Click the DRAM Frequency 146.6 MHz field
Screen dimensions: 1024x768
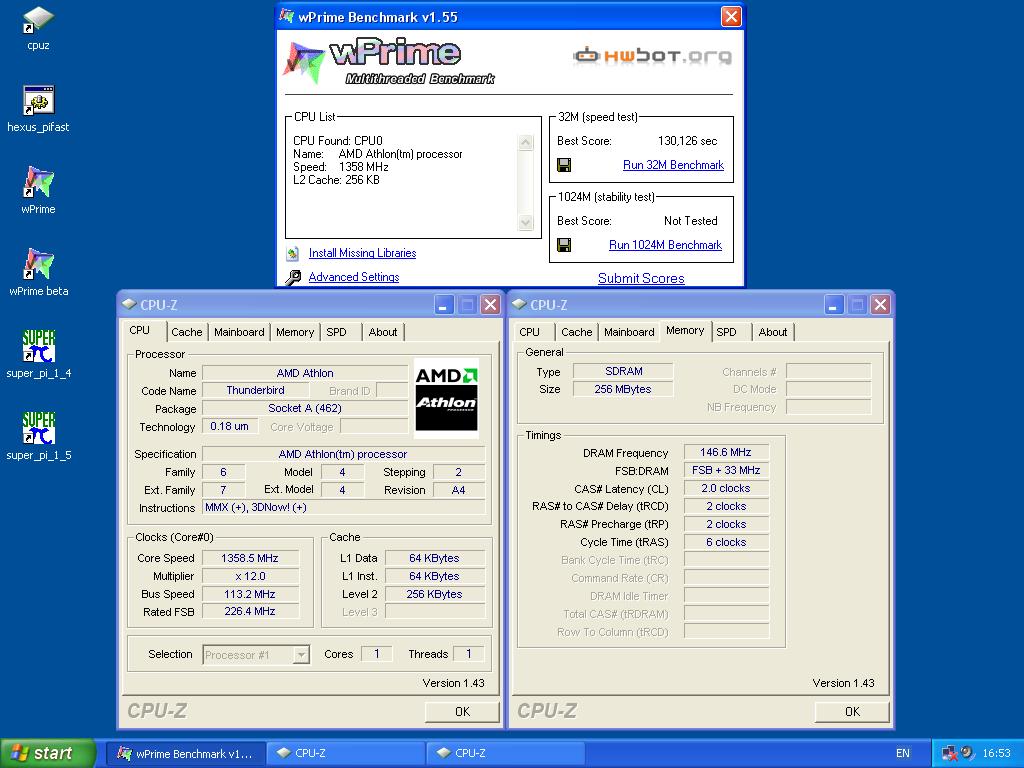click(x=726, y=453)
